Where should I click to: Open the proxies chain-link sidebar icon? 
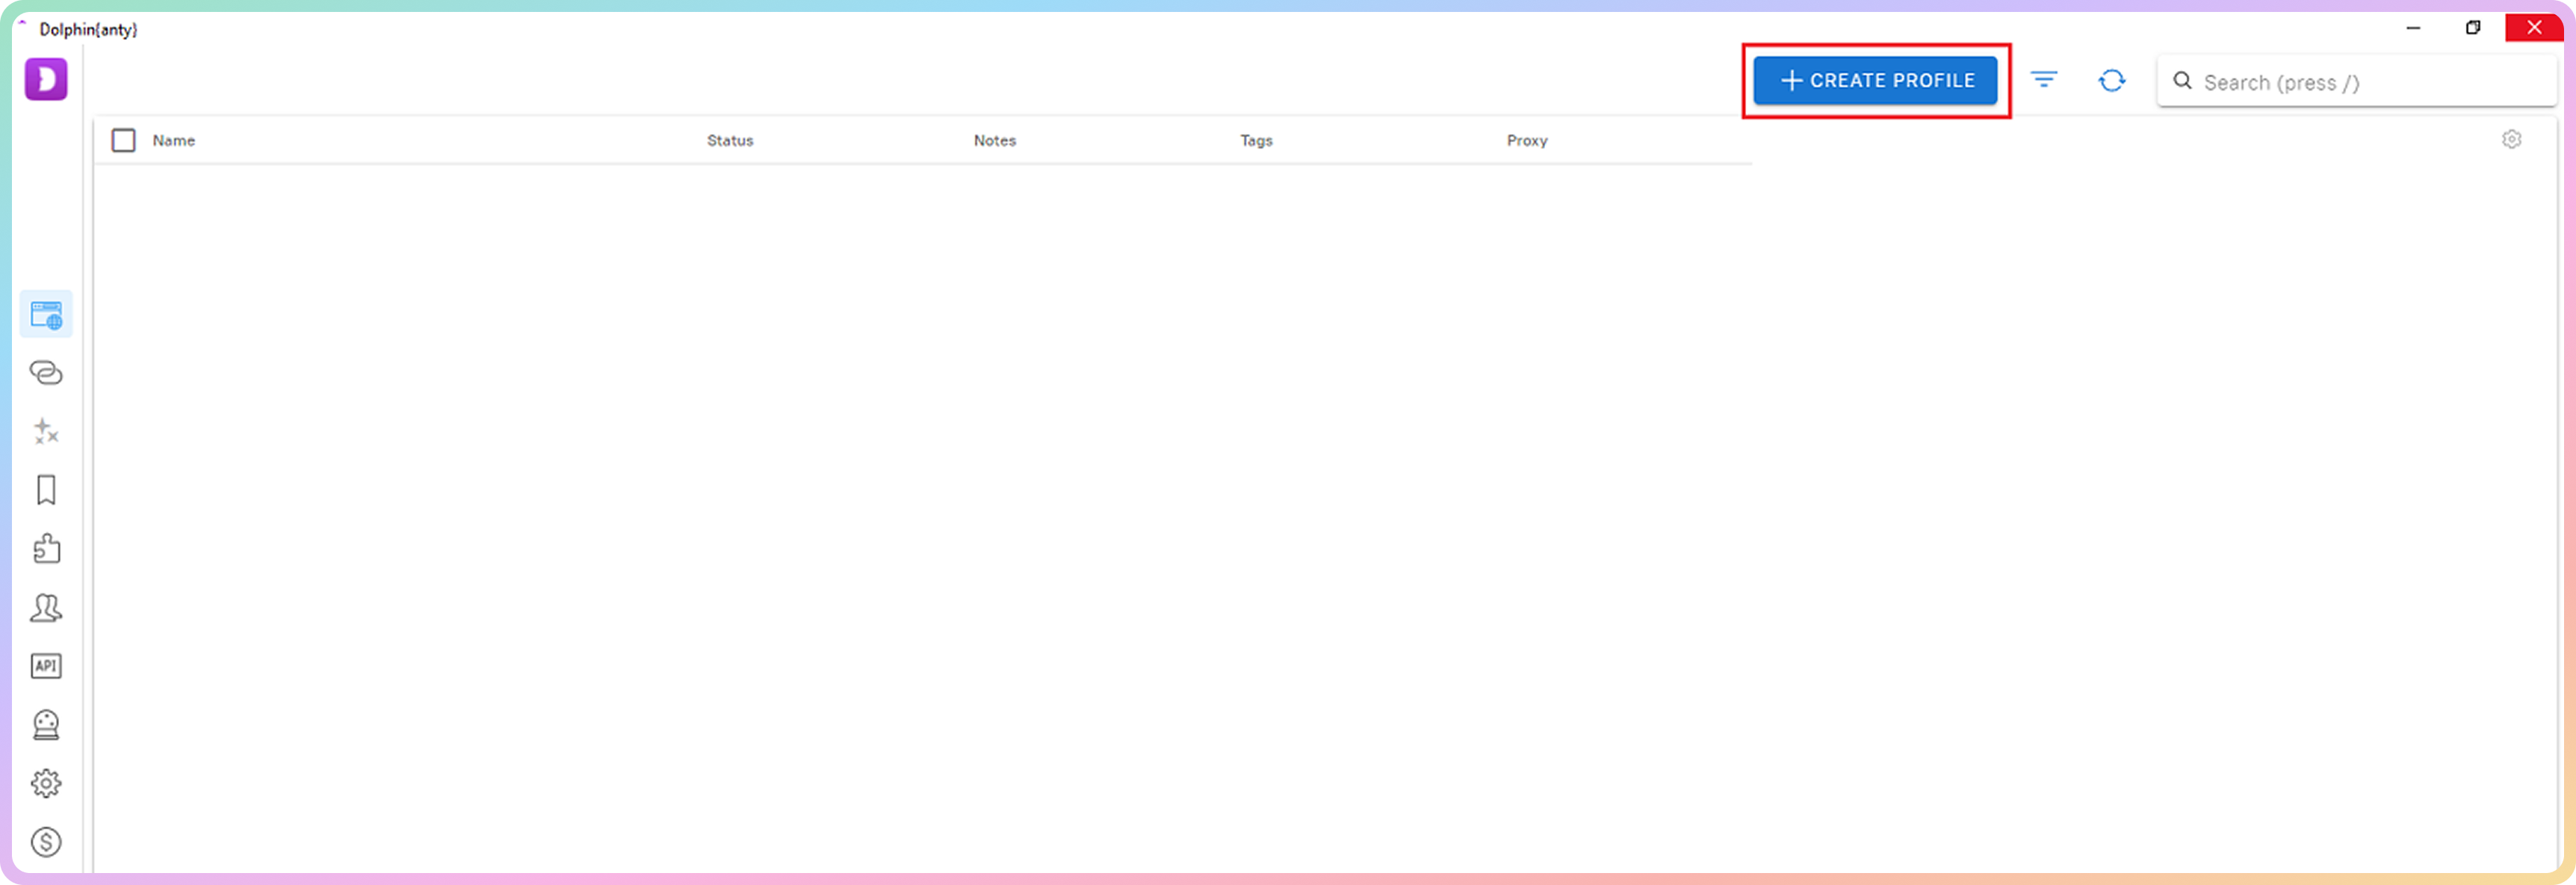point(46,373)
